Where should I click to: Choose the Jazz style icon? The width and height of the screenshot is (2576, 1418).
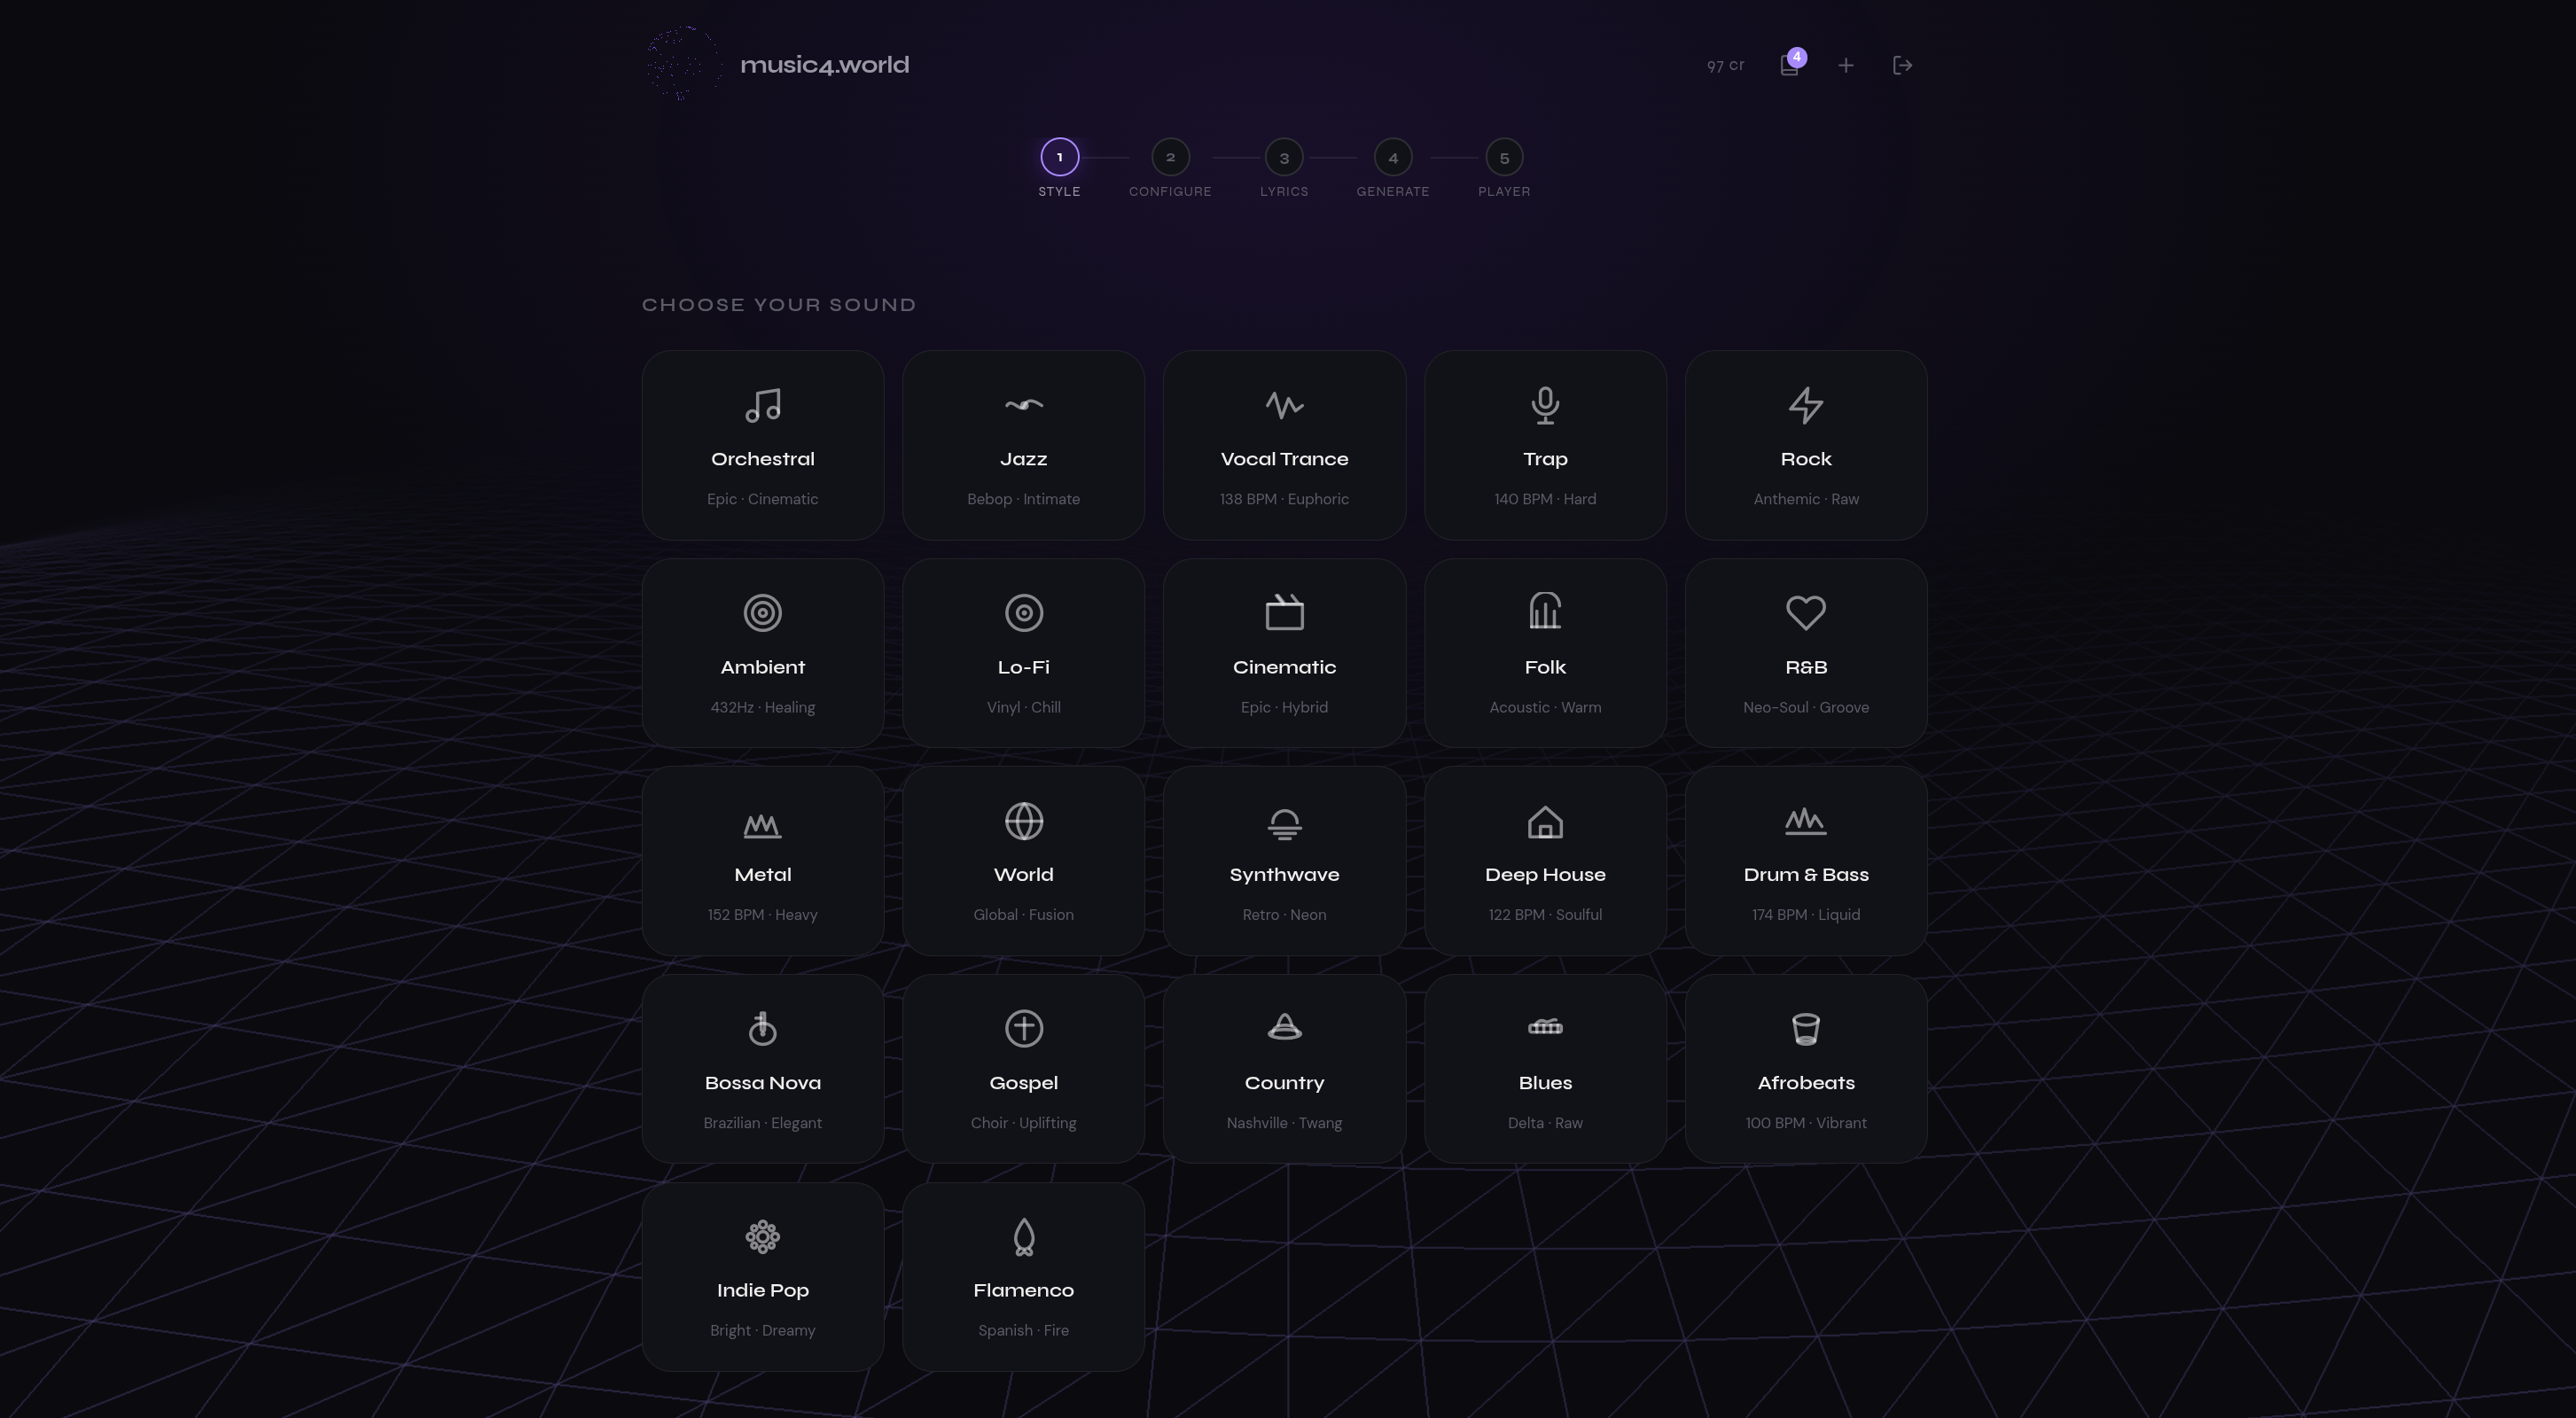click(1023, 405)
